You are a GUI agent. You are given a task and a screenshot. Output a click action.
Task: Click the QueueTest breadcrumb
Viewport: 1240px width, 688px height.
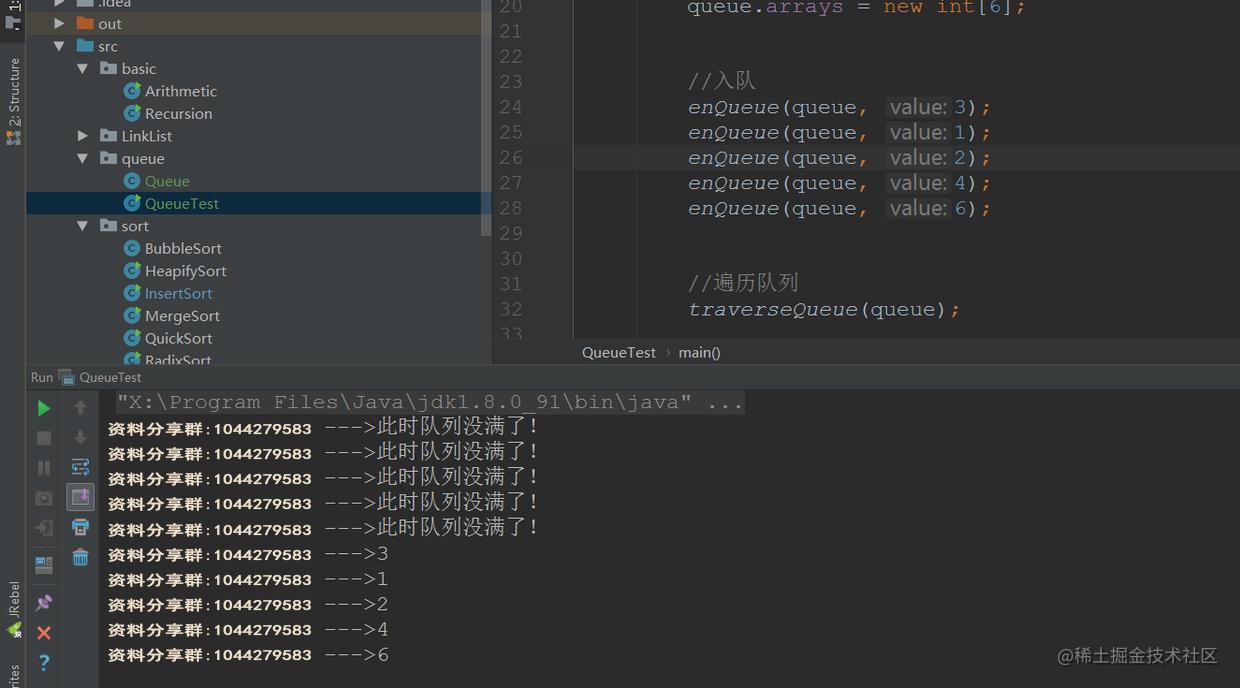tap(619, 352)
